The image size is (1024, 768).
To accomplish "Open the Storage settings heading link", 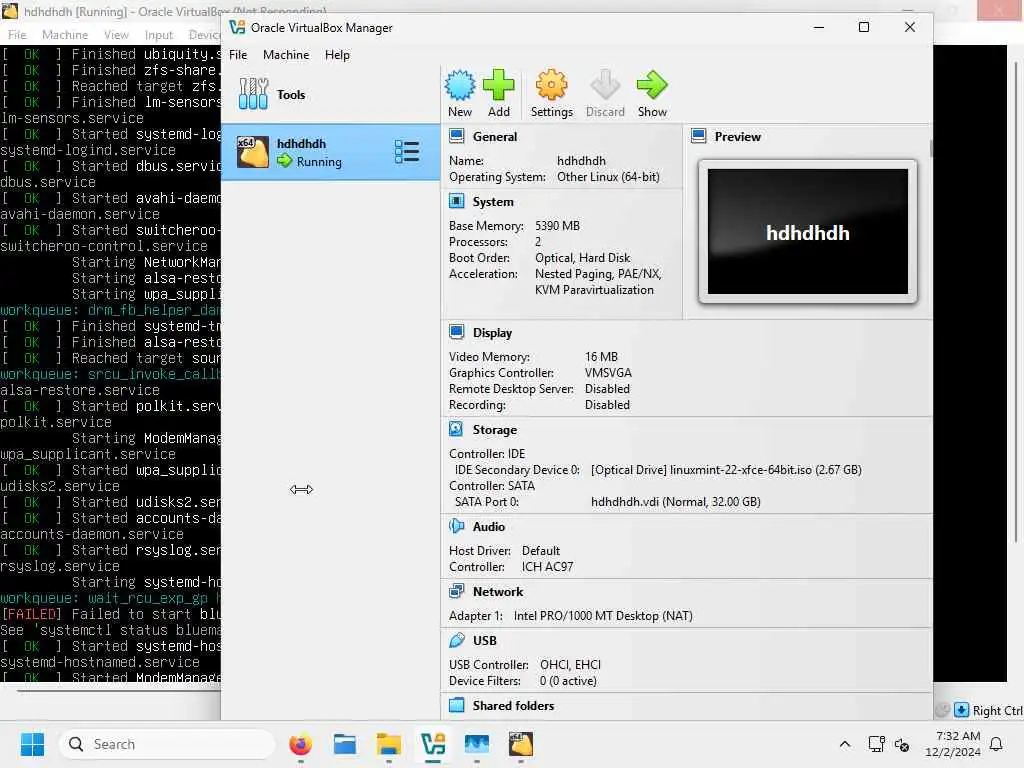I will [x=494, y=430].
